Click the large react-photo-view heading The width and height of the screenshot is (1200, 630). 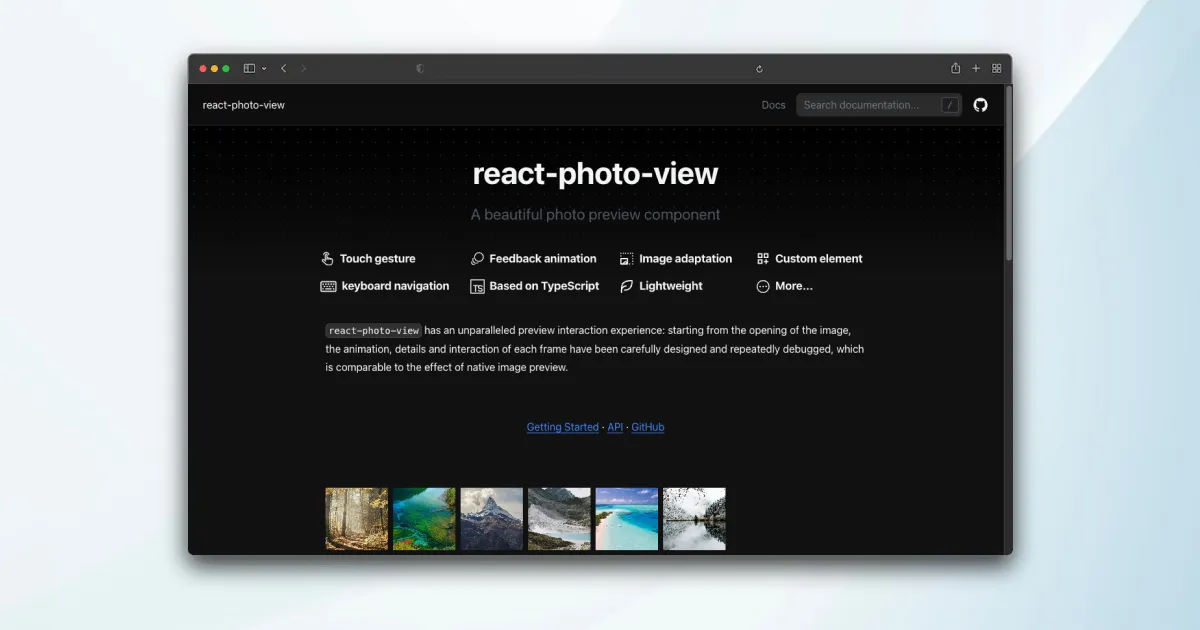pos(595,174)
